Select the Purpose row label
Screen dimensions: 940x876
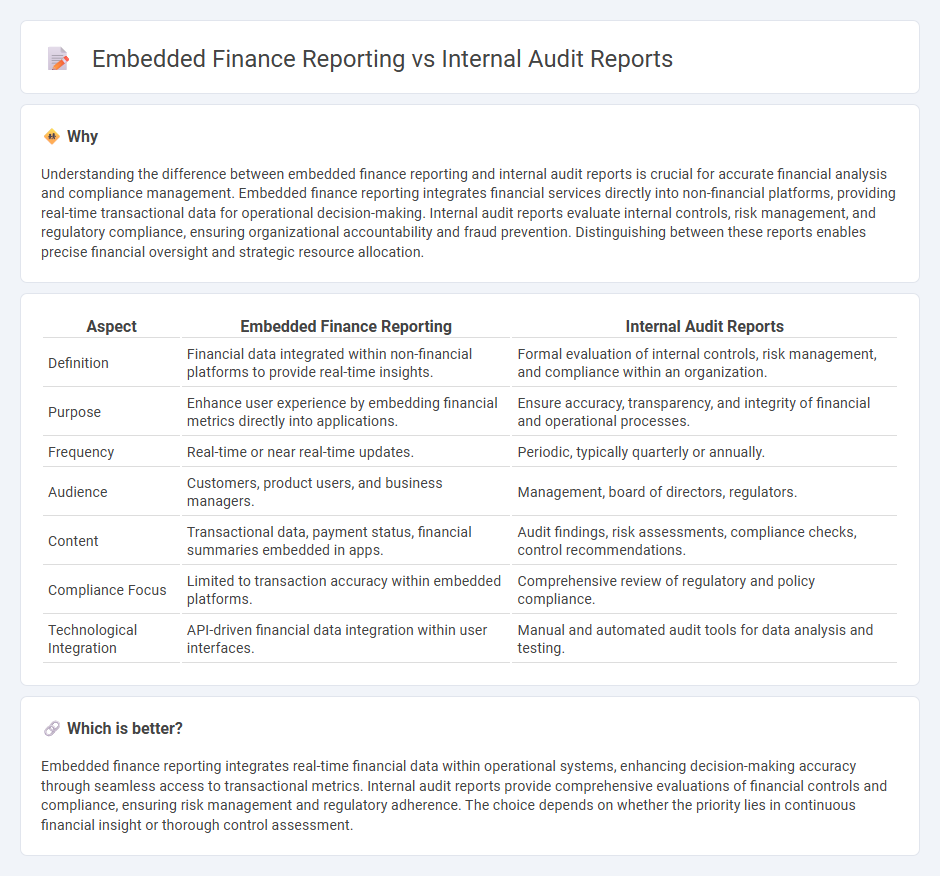(x=74, y=412)
